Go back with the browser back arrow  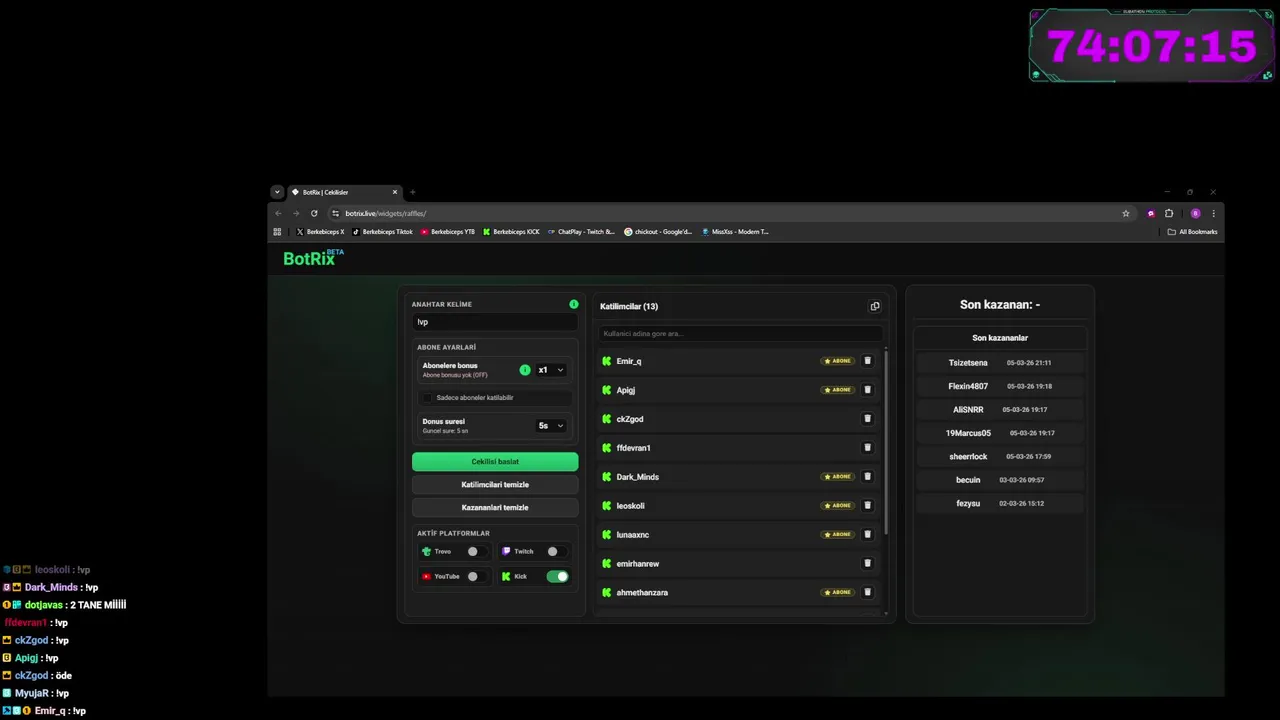(x=278, y=213)
